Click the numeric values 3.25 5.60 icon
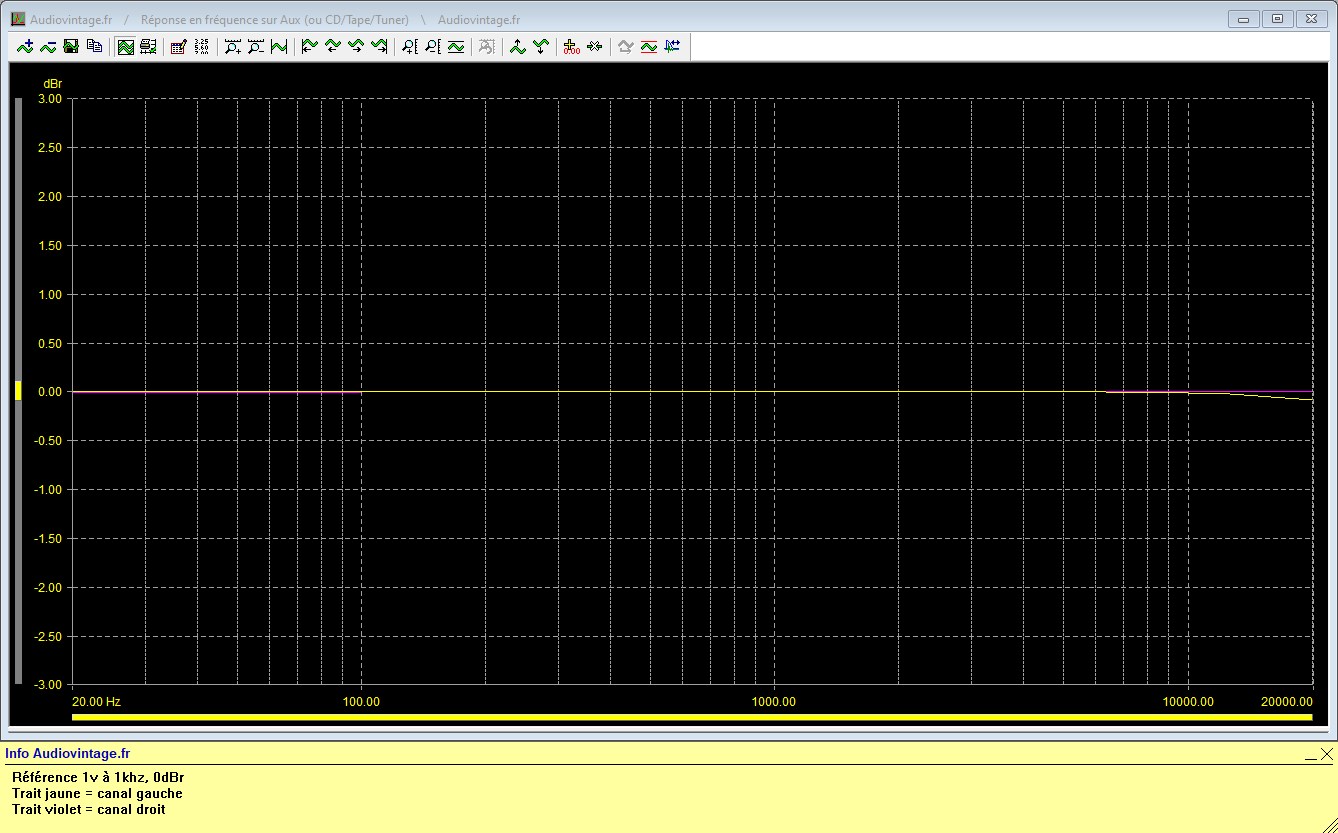The image size is (1338, 833). tap(202, 46)
